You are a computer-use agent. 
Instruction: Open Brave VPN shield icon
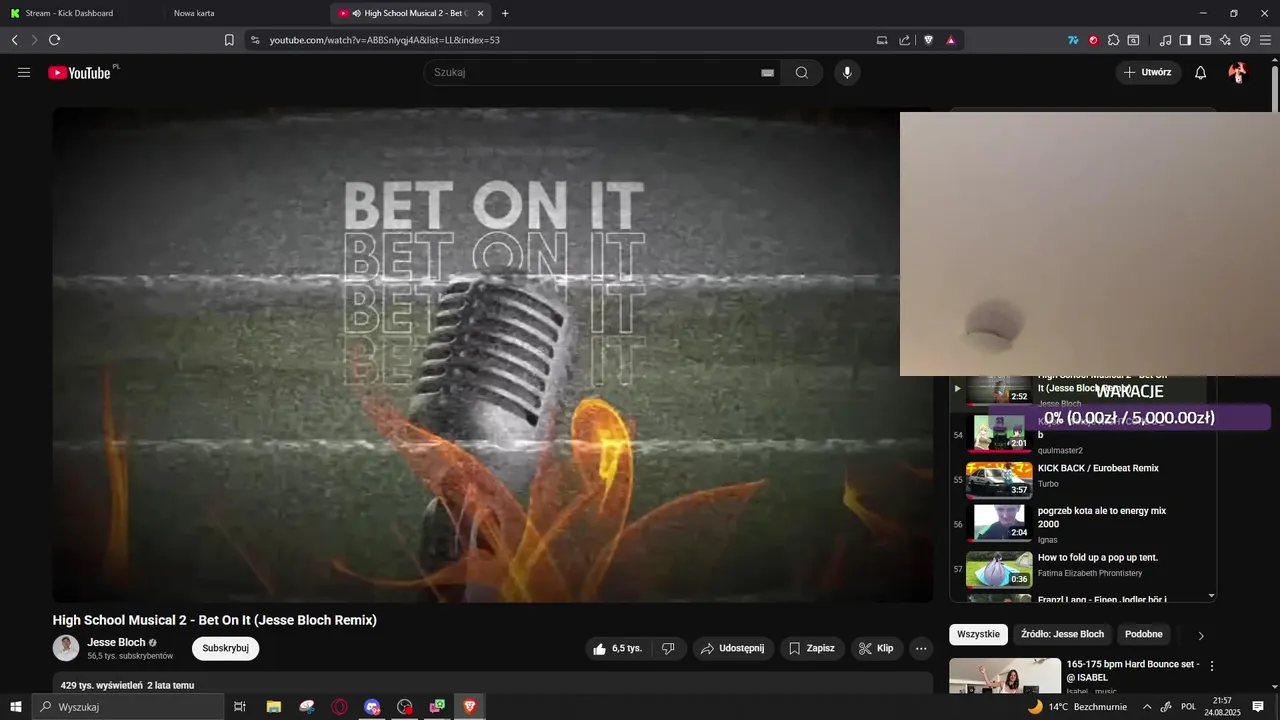coord(1245,40)
